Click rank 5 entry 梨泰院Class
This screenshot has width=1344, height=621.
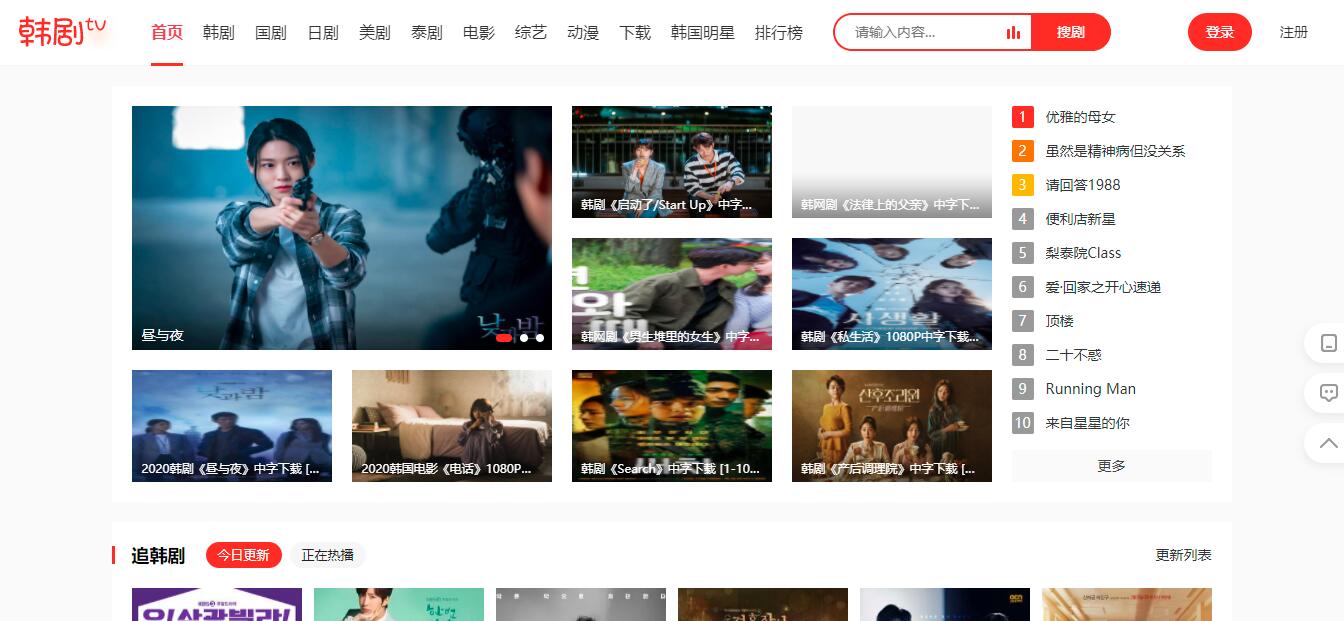click(1083, 253)
